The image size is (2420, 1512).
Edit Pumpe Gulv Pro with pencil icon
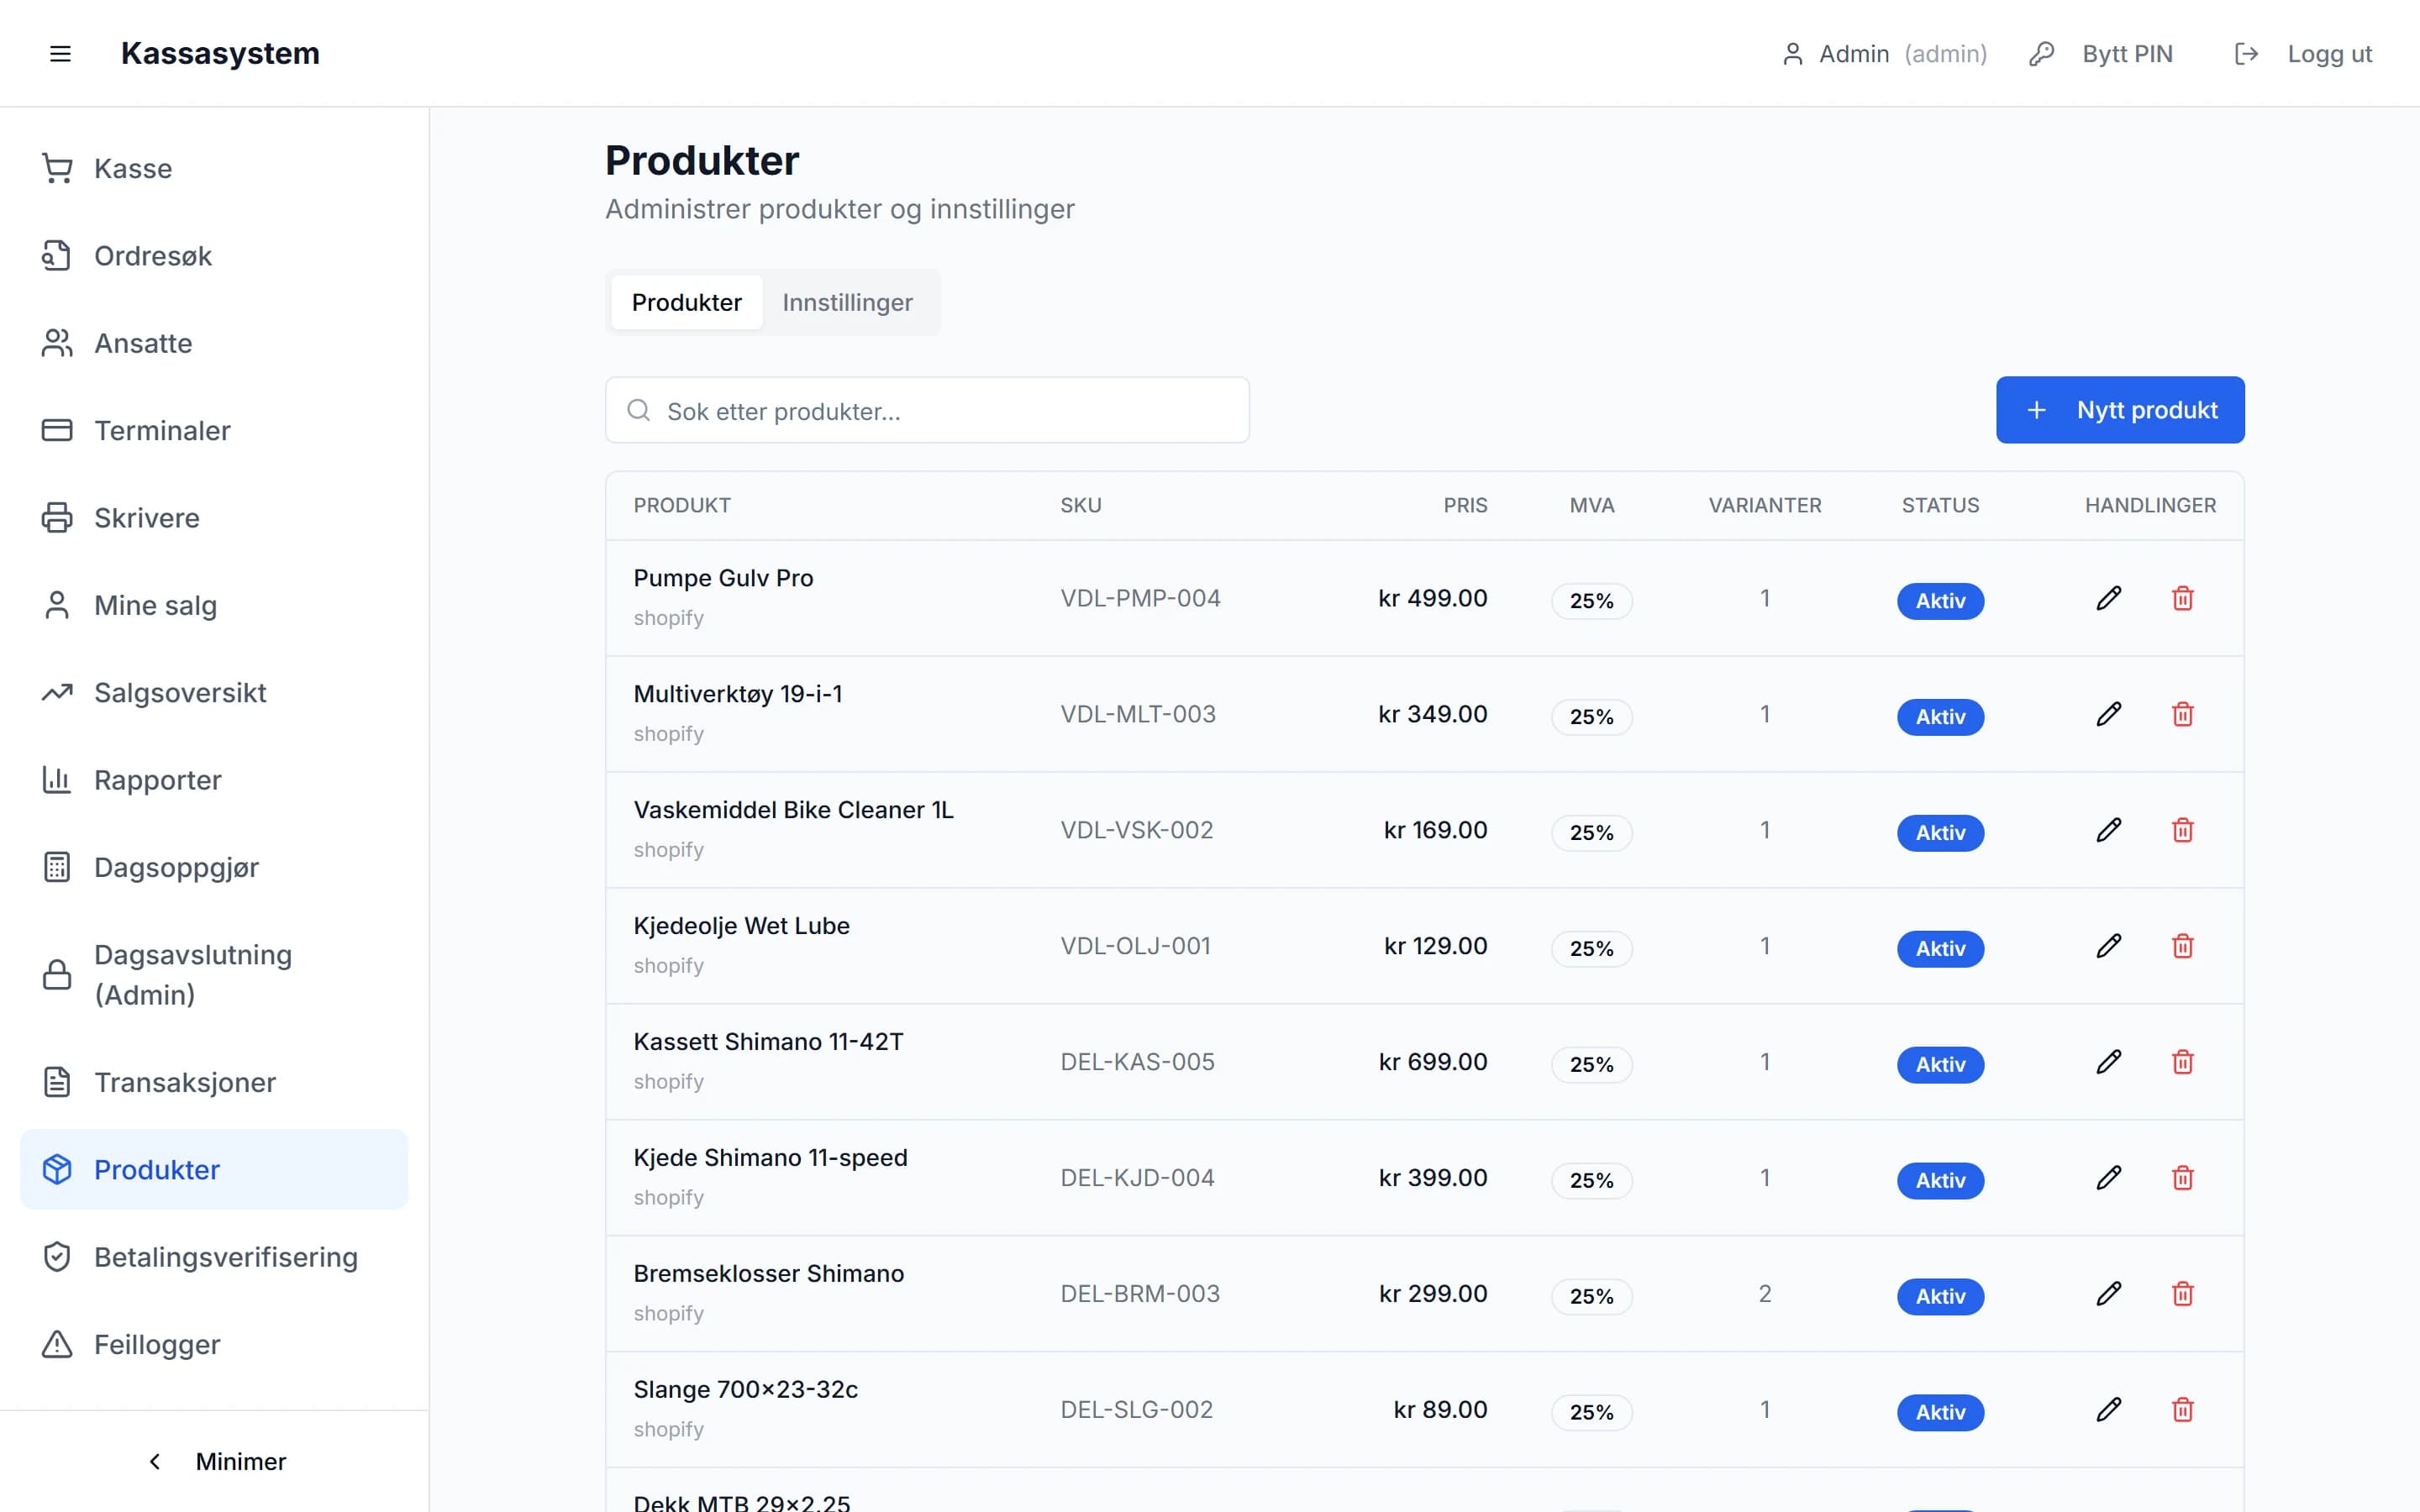[2109, 598]
